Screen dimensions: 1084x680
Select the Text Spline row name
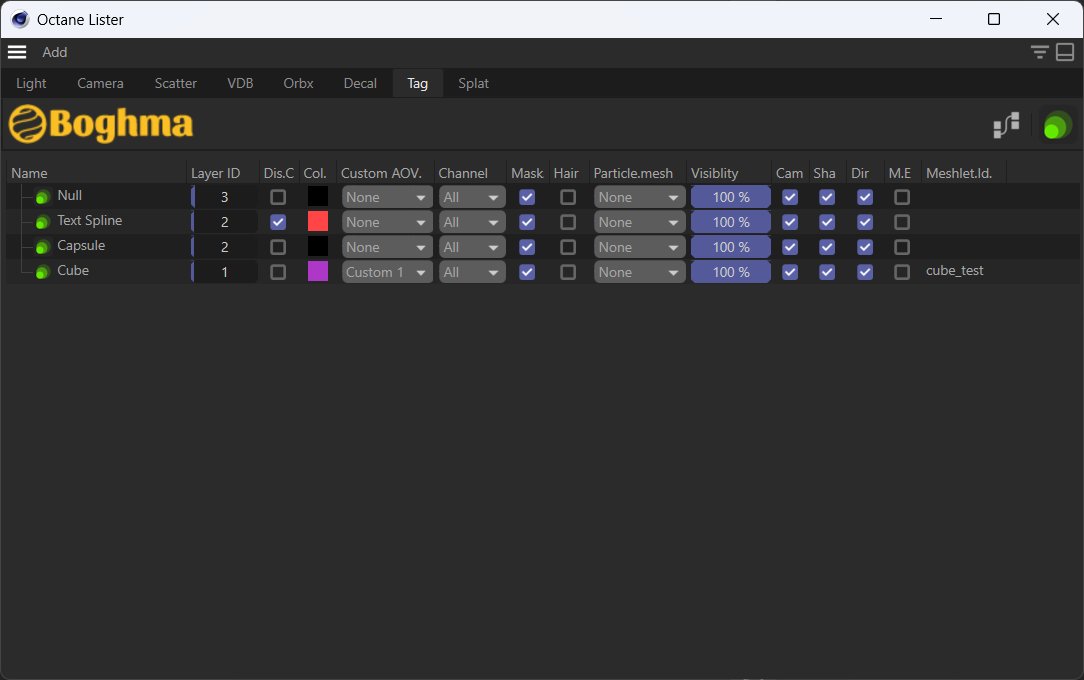click(x=90, y=220)
